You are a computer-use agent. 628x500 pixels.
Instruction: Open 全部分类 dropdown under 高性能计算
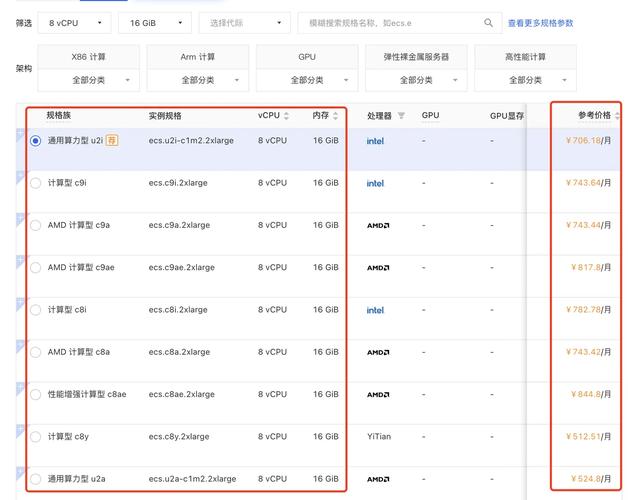tap(525, 80)
